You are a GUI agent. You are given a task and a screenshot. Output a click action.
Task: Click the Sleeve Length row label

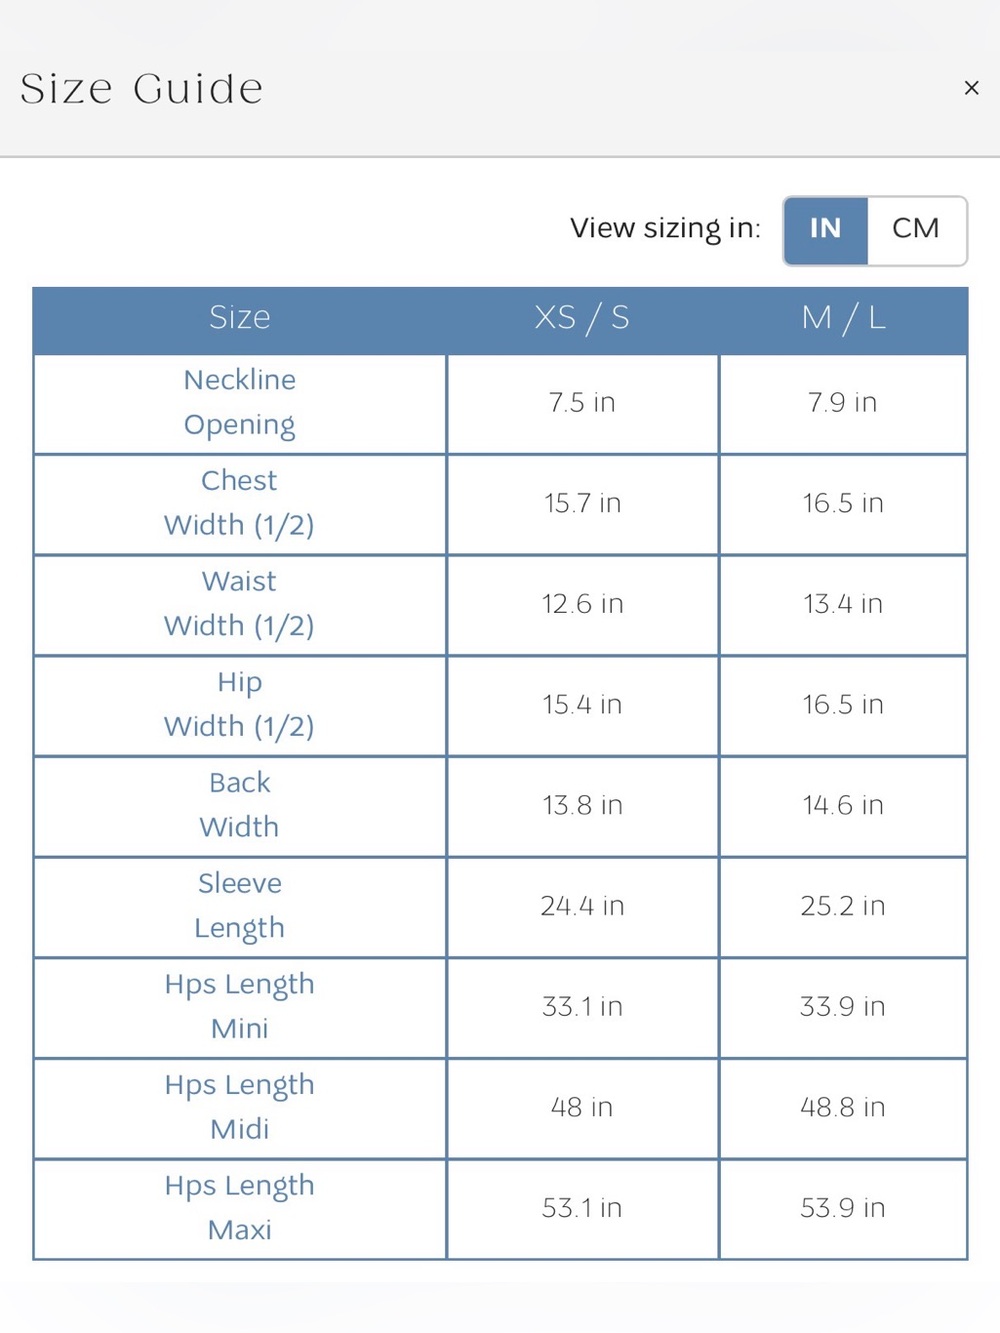240,906
